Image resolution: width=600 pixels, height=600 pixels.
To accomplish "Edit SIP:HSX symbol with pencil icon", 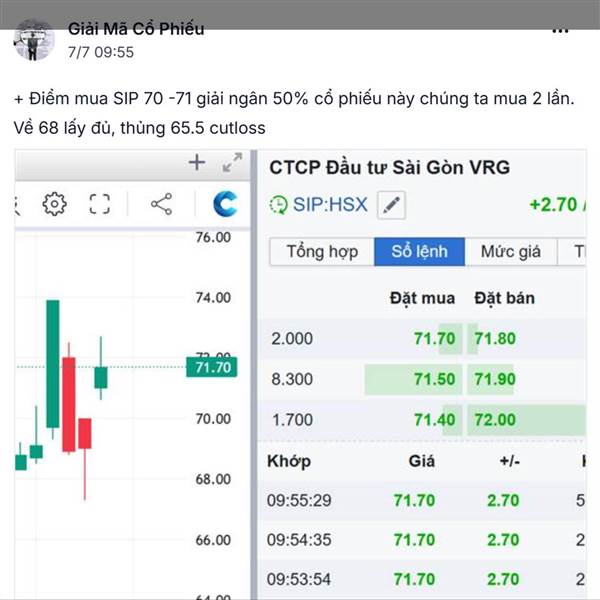I will click(x=391, y=205).
